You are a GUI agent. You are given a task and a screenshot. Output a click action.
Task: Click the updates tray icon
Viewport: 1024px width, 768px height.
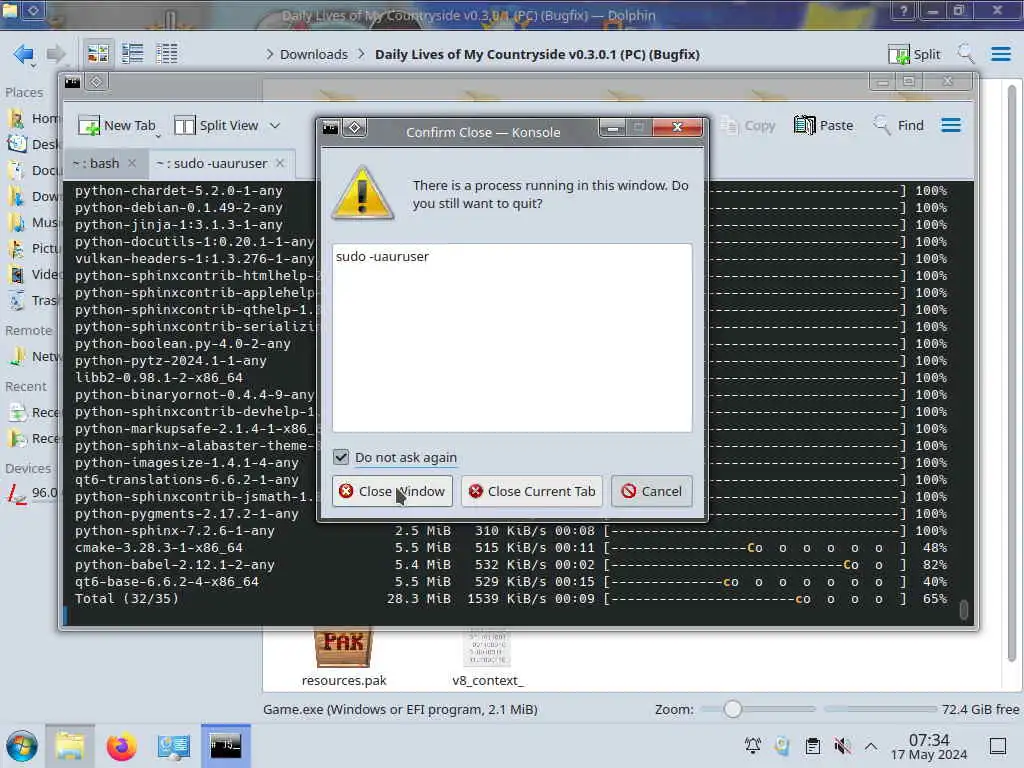pyautogui.click(x=782, y=746)
